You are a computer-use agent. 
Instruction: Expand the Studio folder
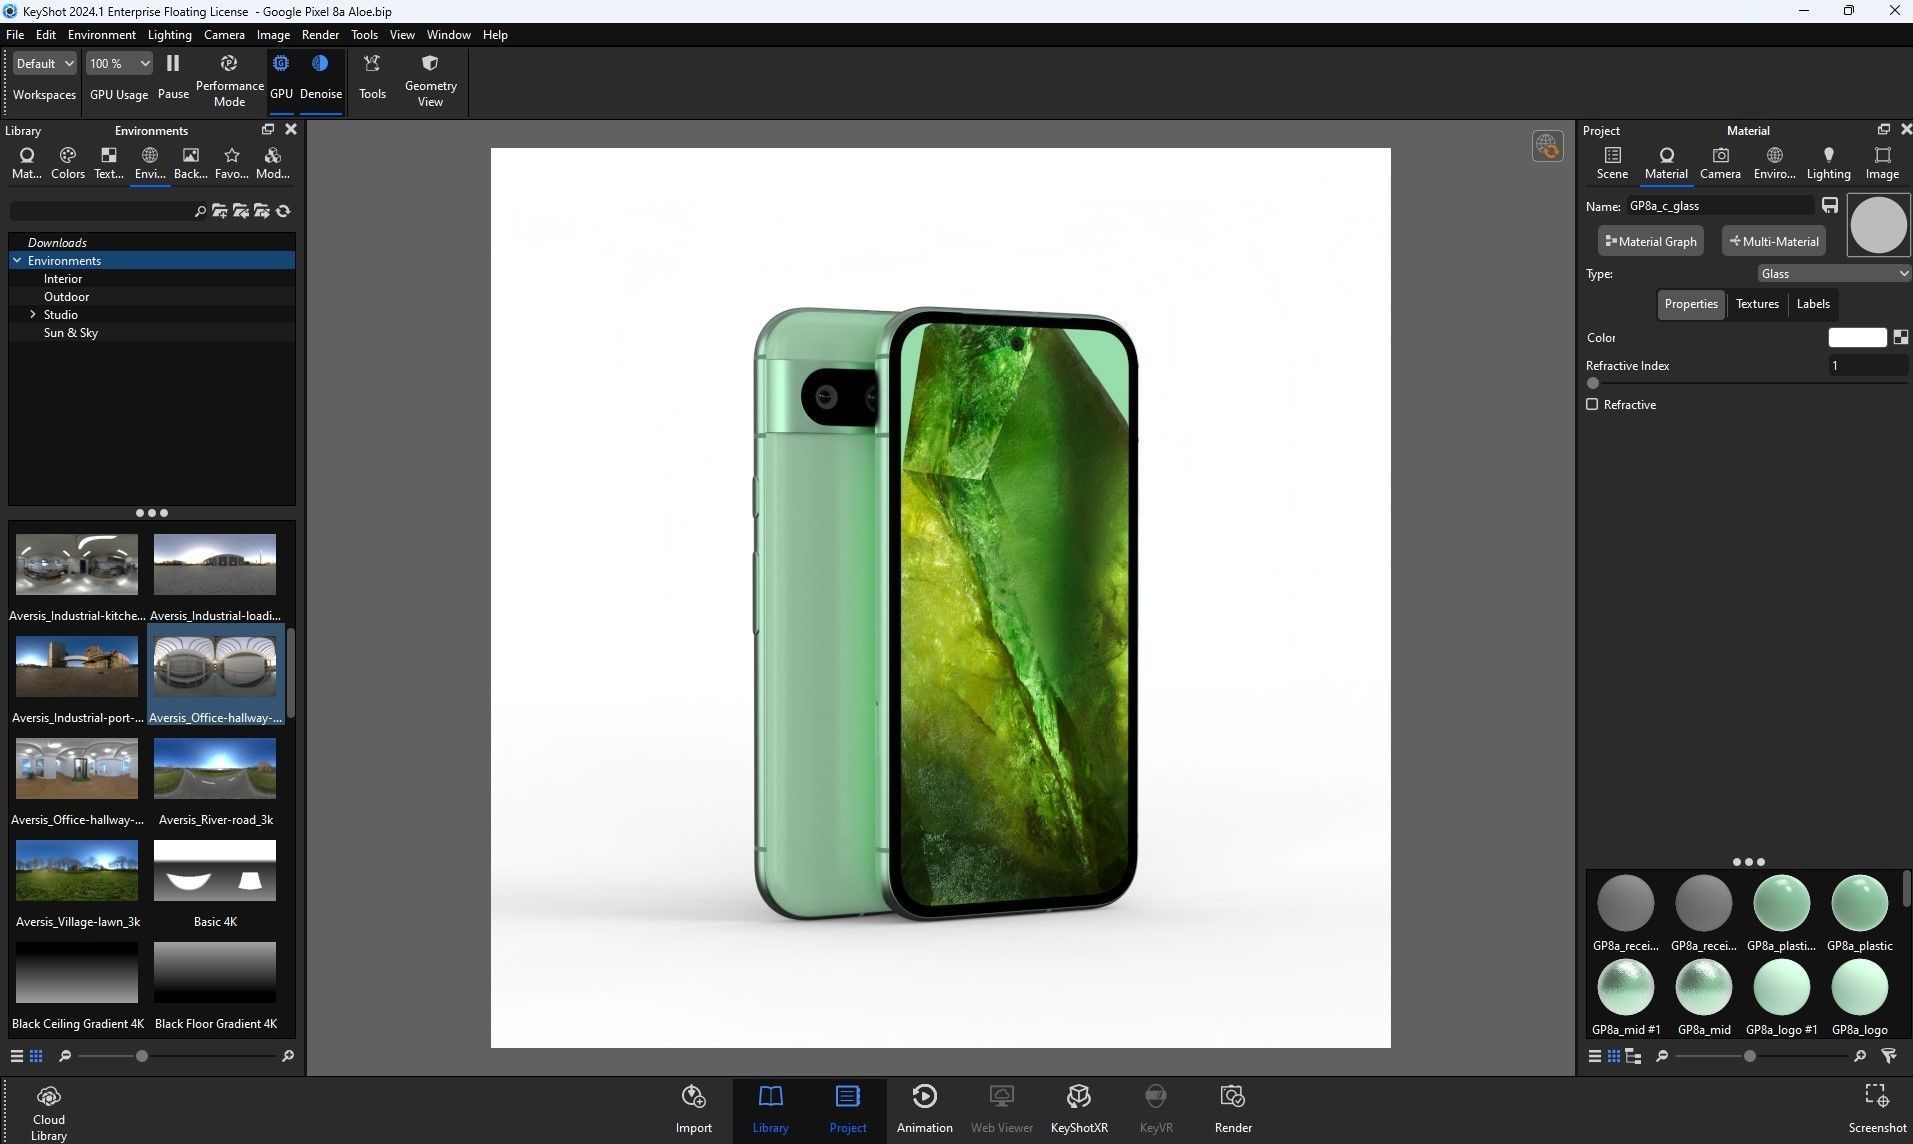pos(33,314)
